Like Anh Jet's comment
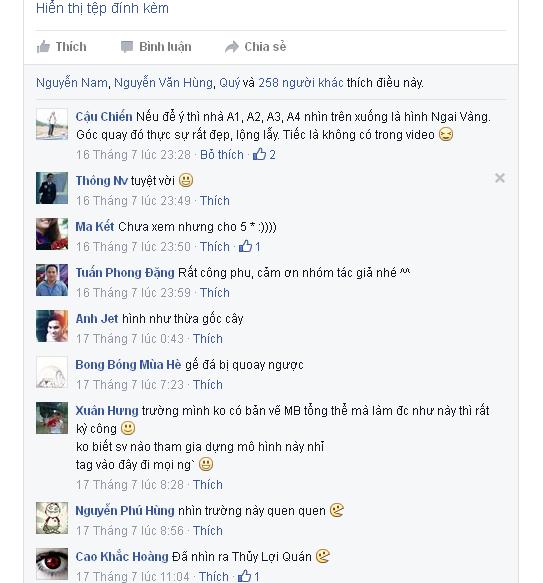The image size is (543, 583). pos(208,338)
